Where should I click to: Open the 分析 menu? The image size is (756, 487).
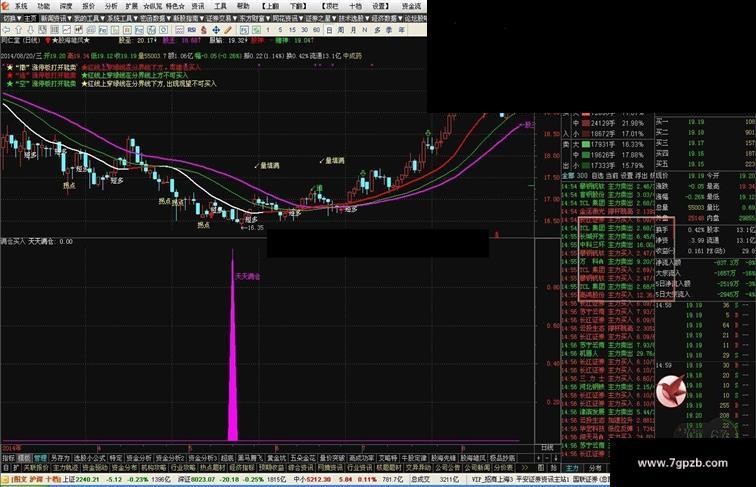110,6
